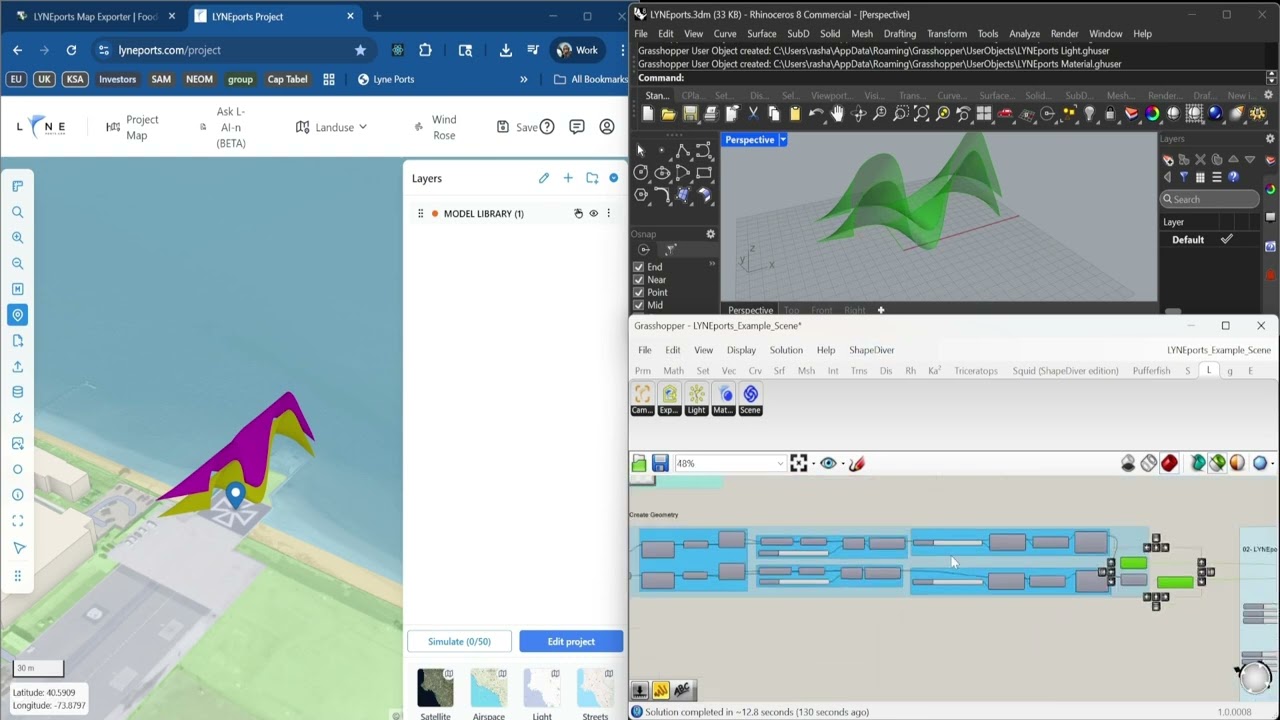Open the Wind Rose link
The height and width of the screenshot is (720, 1280).
[435, 127]
